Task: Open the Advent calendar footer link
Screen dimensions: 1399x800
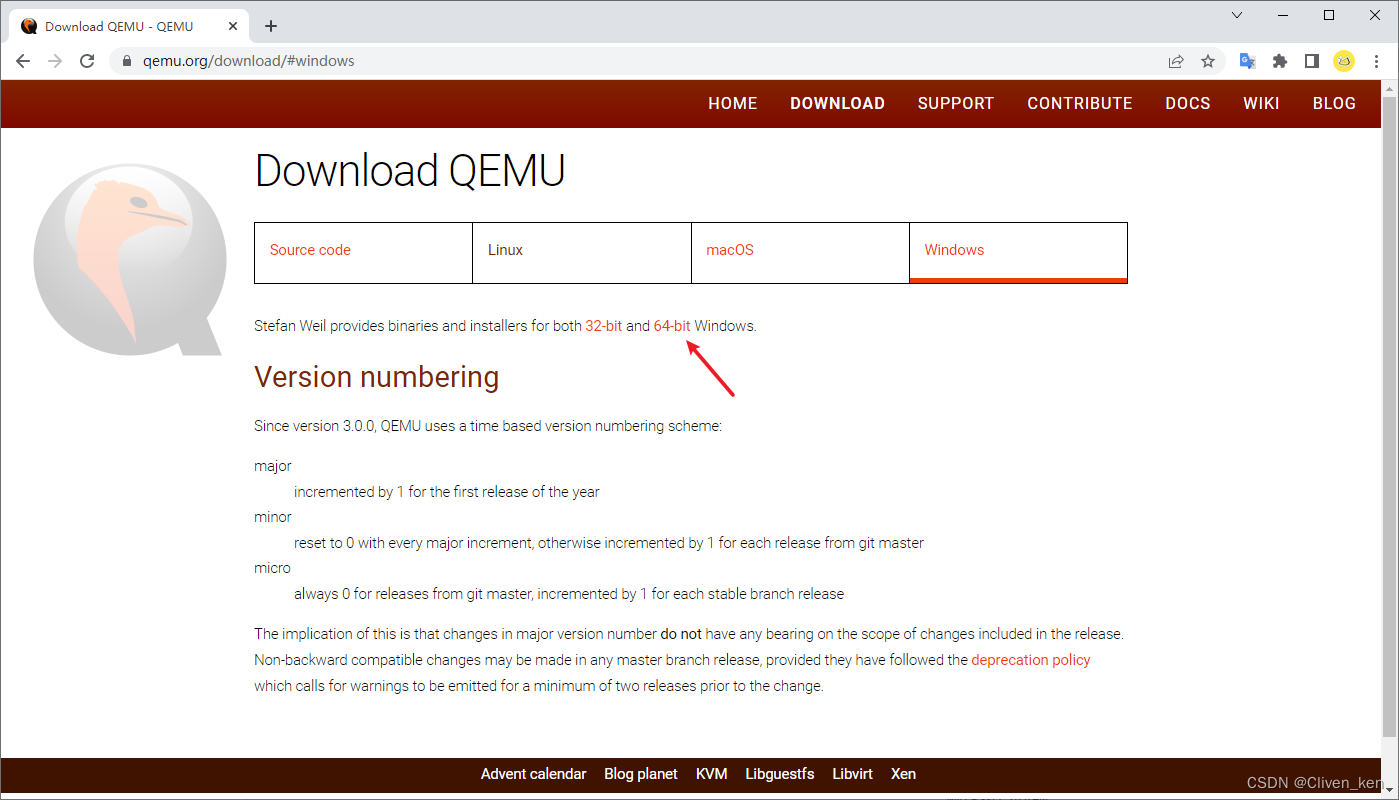Action: click(533, 774)
